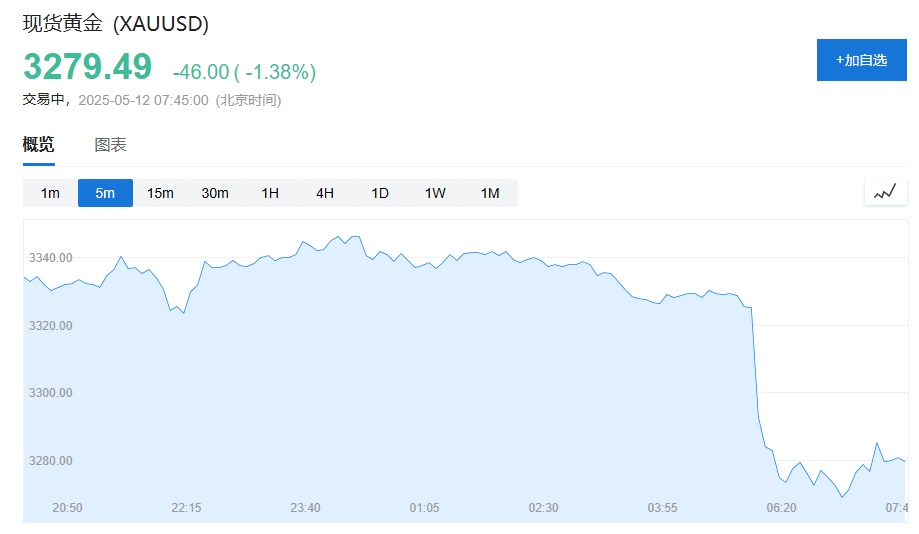Select the 1m timeframe
This screenshot has height=534, width=919.
50,193
